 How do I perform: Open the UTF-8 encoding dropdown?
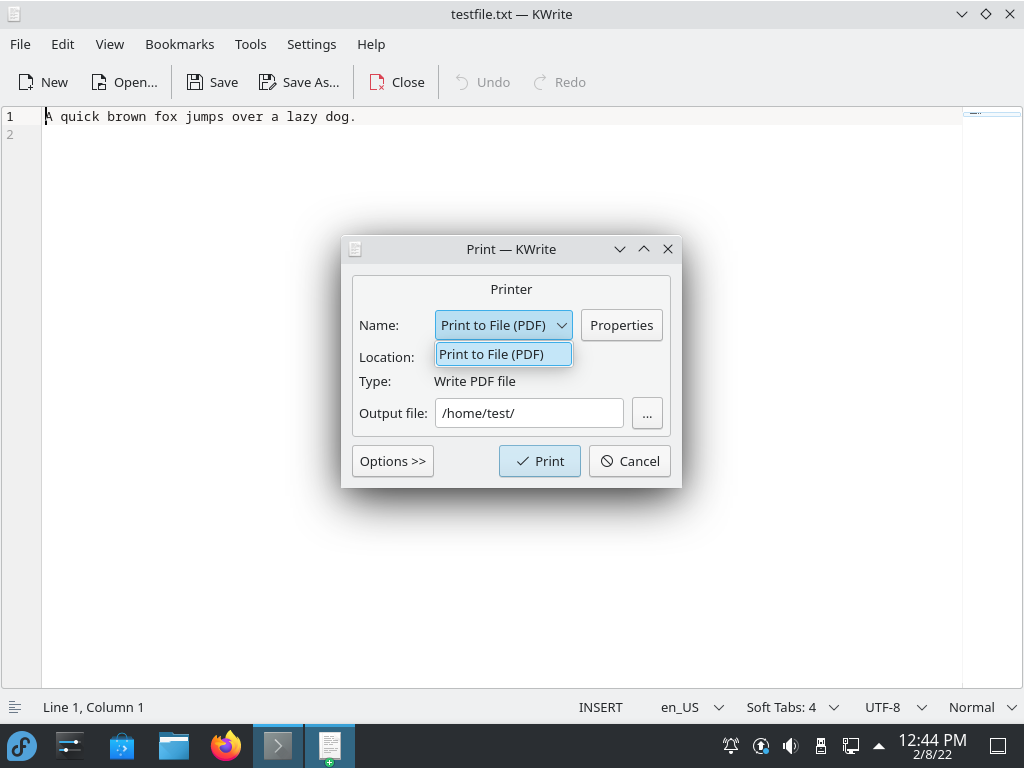click(895, 707)
